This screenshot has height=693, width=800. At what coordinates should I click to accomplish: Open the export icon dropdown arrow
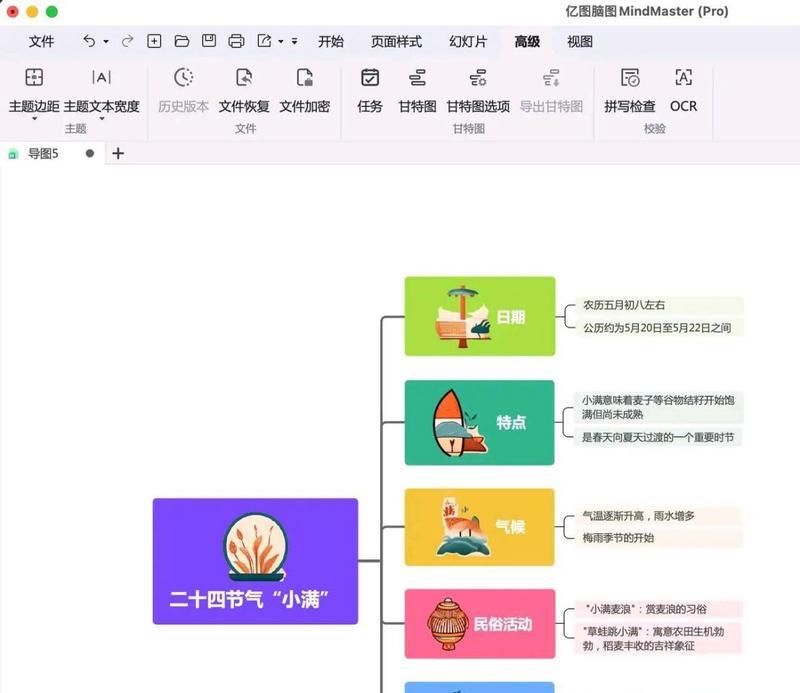281,42
